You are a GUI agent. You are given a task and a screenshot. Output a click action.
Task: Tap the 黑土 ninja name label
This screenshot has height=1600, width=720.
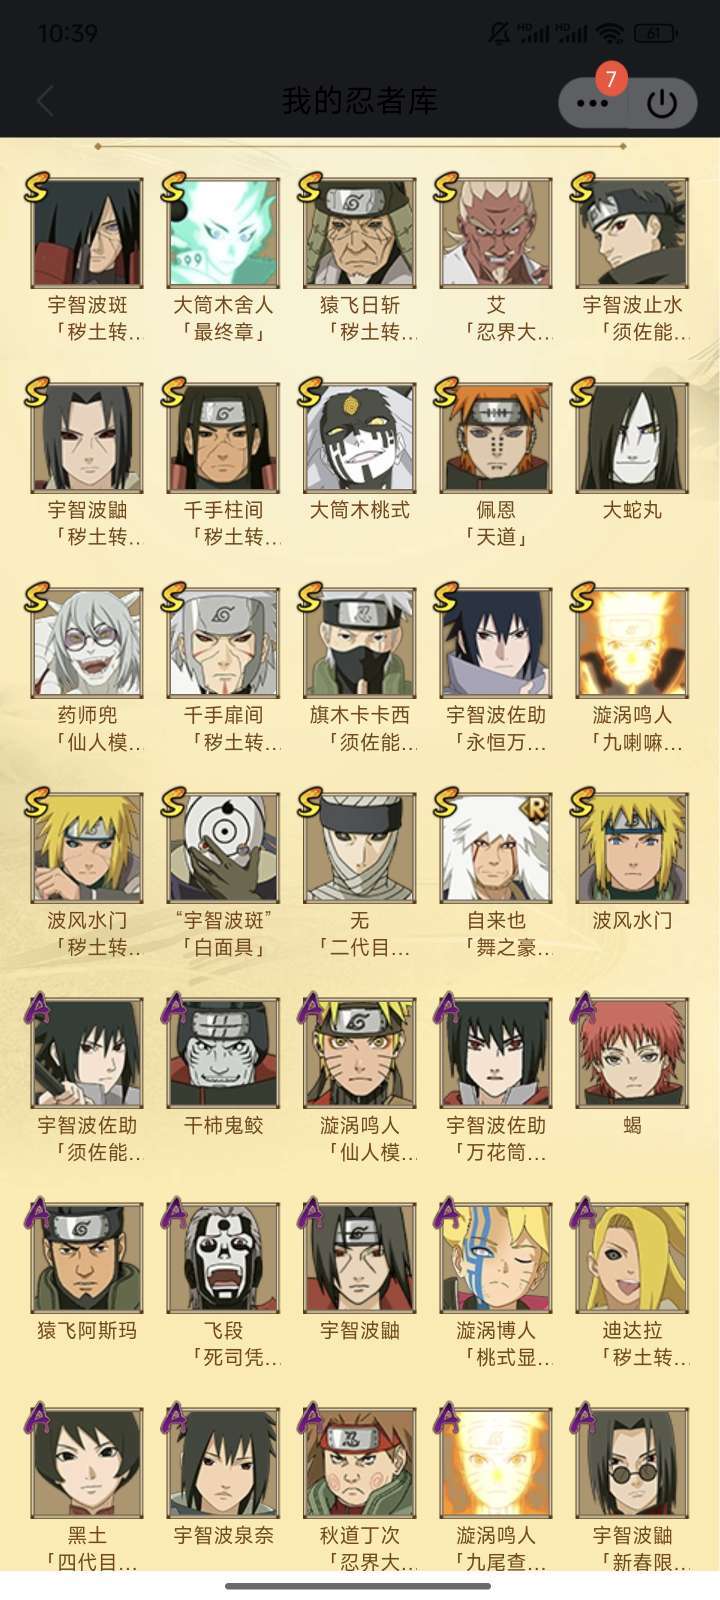tap(87, 1535)
